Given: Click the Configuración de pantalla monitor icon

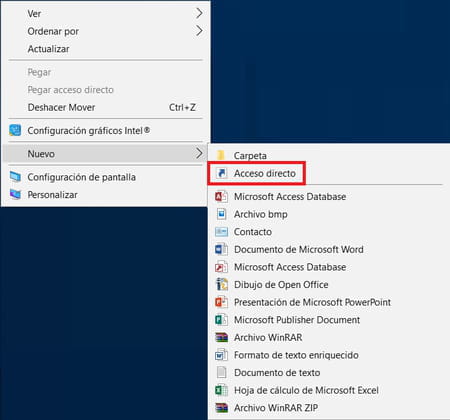Looking at the screenshot, I should coord(15,177).
